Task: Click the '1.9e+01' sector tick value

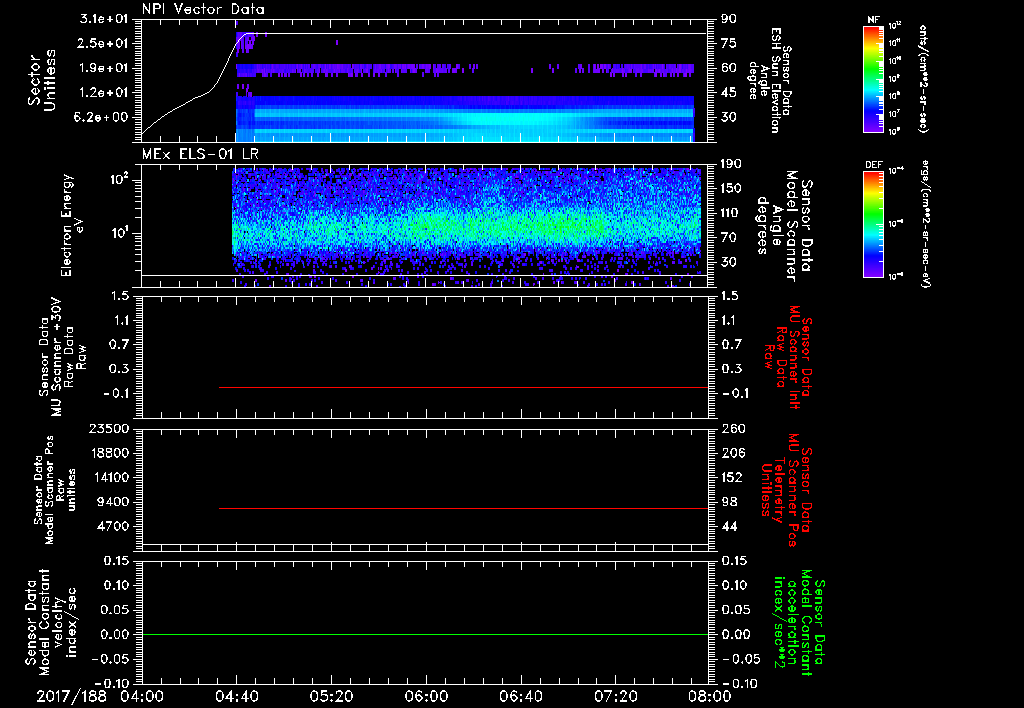Action: tap(104, 68)
